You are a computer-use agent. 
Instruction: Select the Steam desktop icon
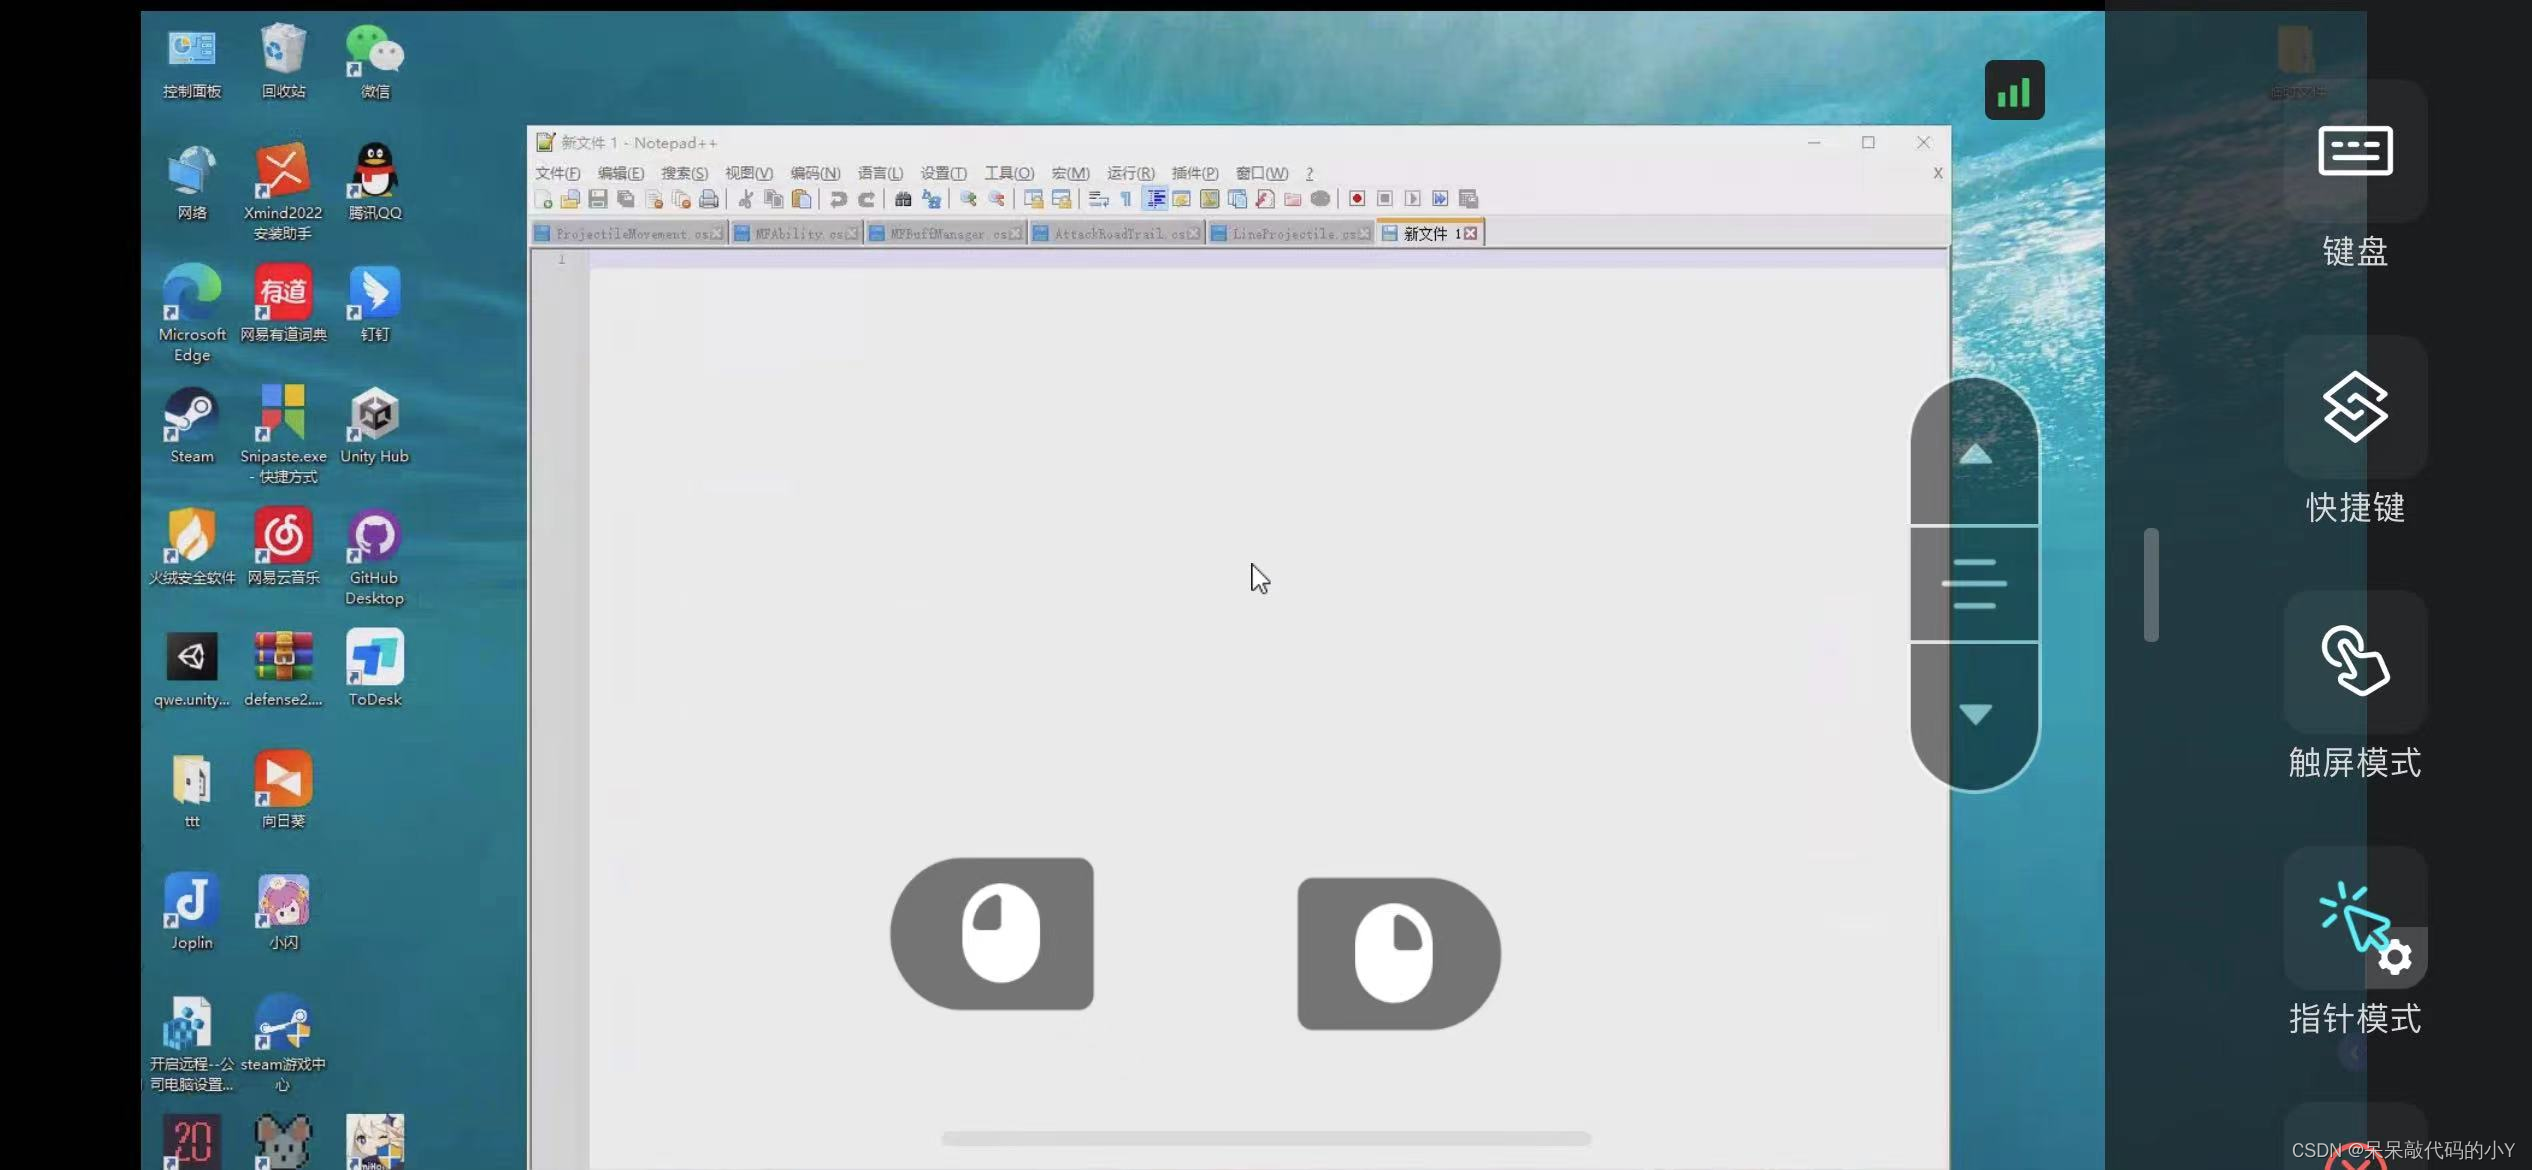[x=191, y=426]
